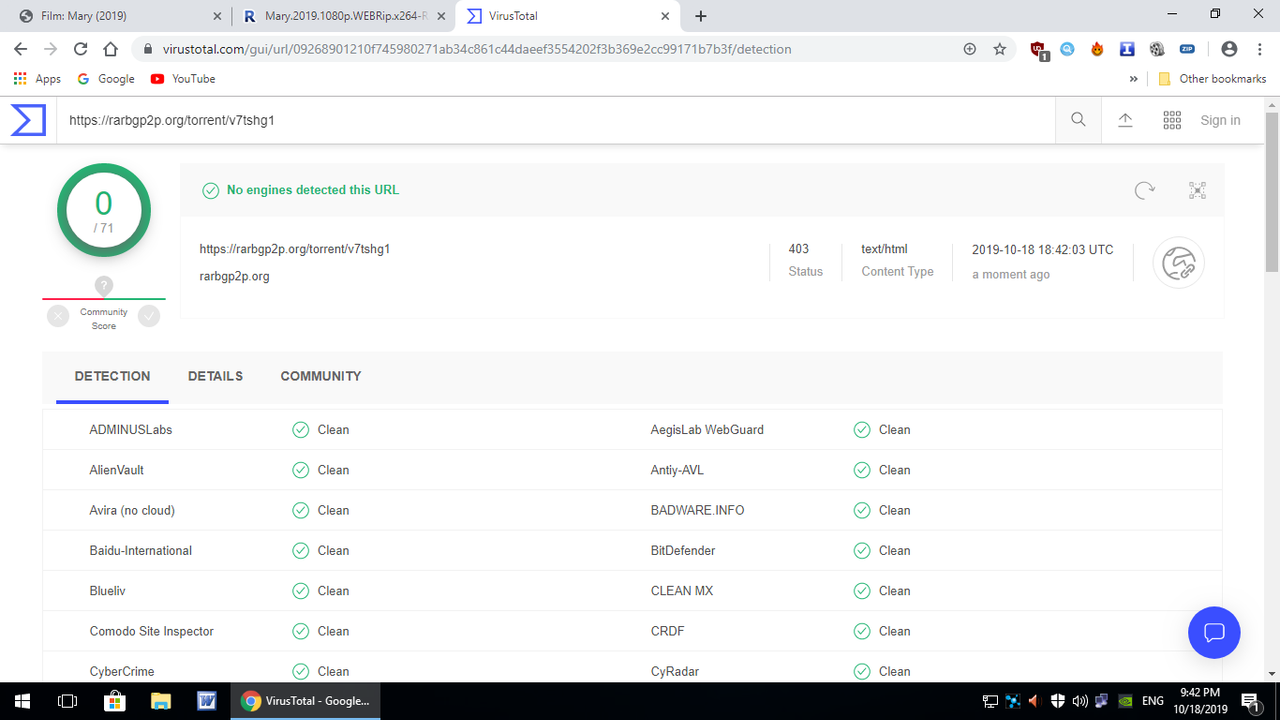Viewport: 1280px width, 720px height.
Task: Open the Google bookmark
Action: point(106,79)
